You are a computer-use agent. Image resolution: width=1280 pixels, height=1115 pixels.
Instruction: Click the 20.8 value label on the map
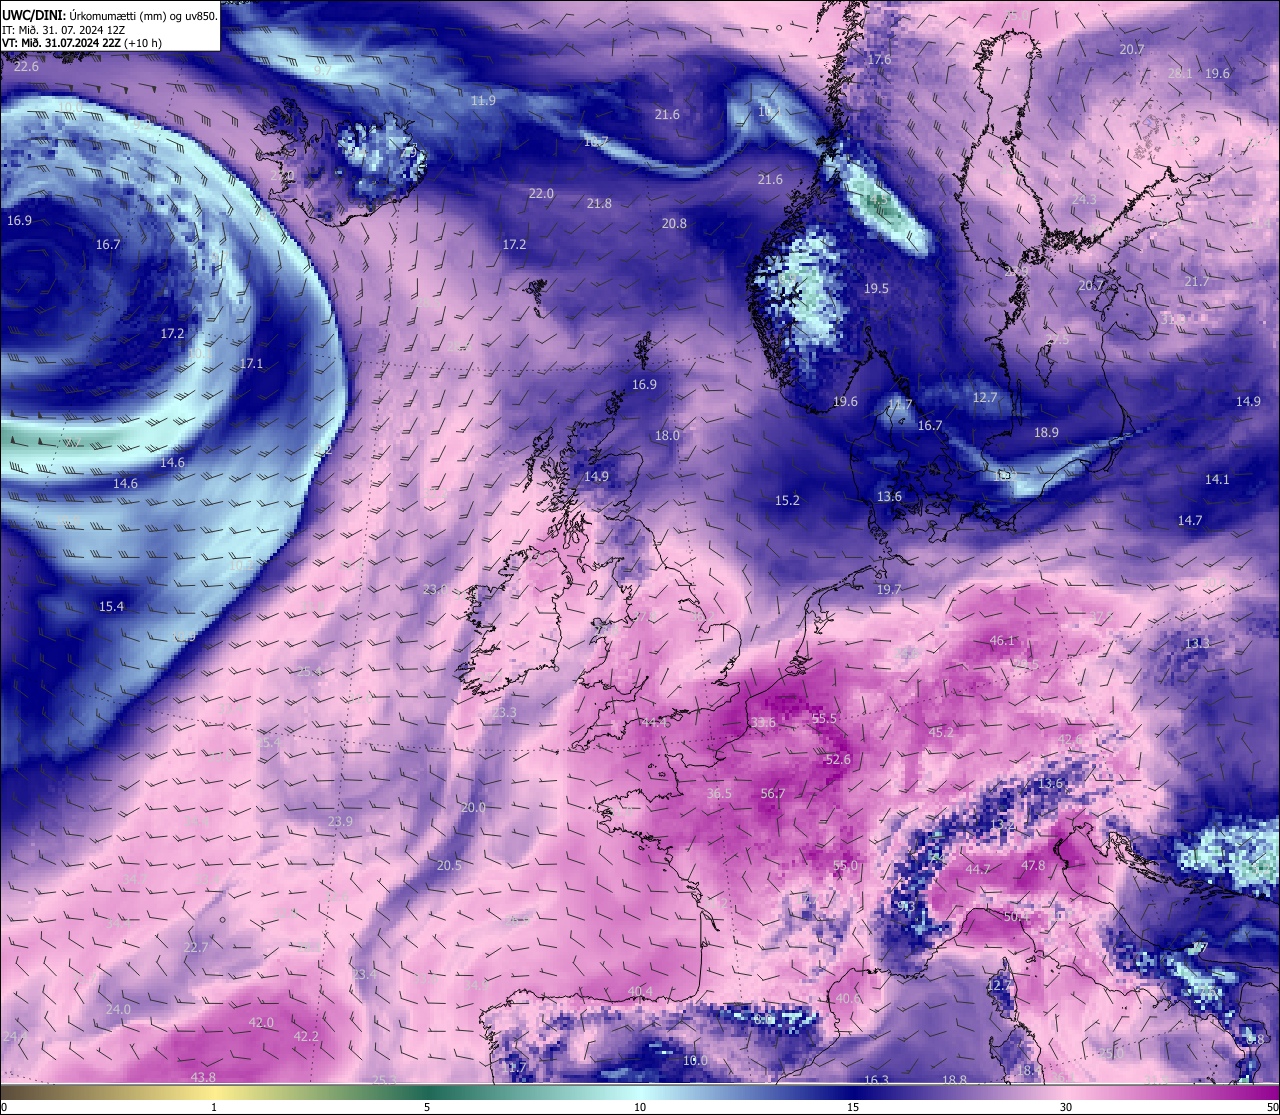click(x=674, y=224)
